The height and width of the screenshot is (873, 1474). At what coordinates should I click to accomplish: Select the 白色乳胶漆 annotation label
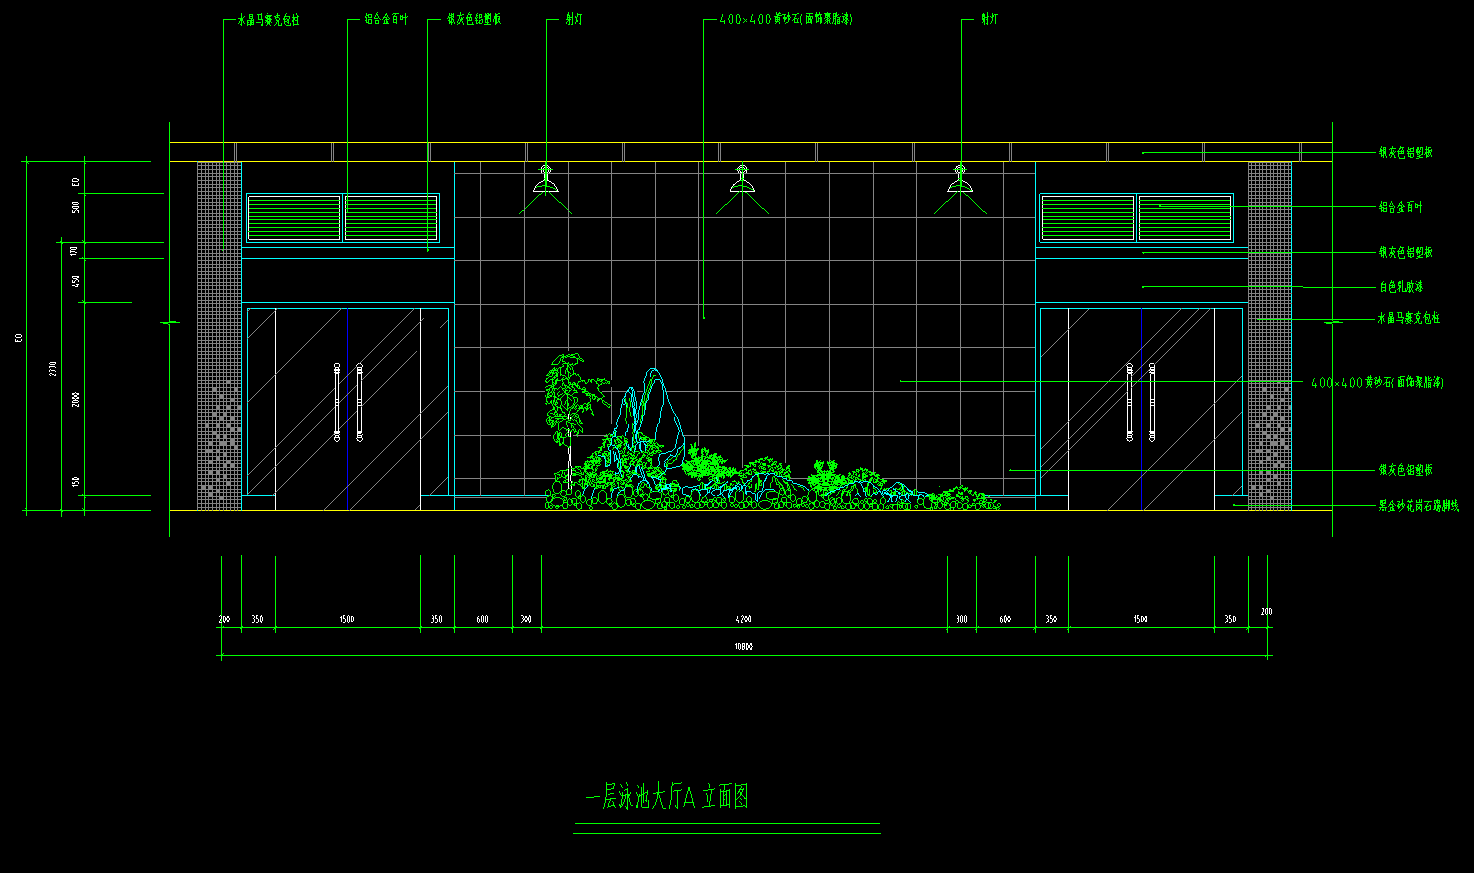(1401, 287)
